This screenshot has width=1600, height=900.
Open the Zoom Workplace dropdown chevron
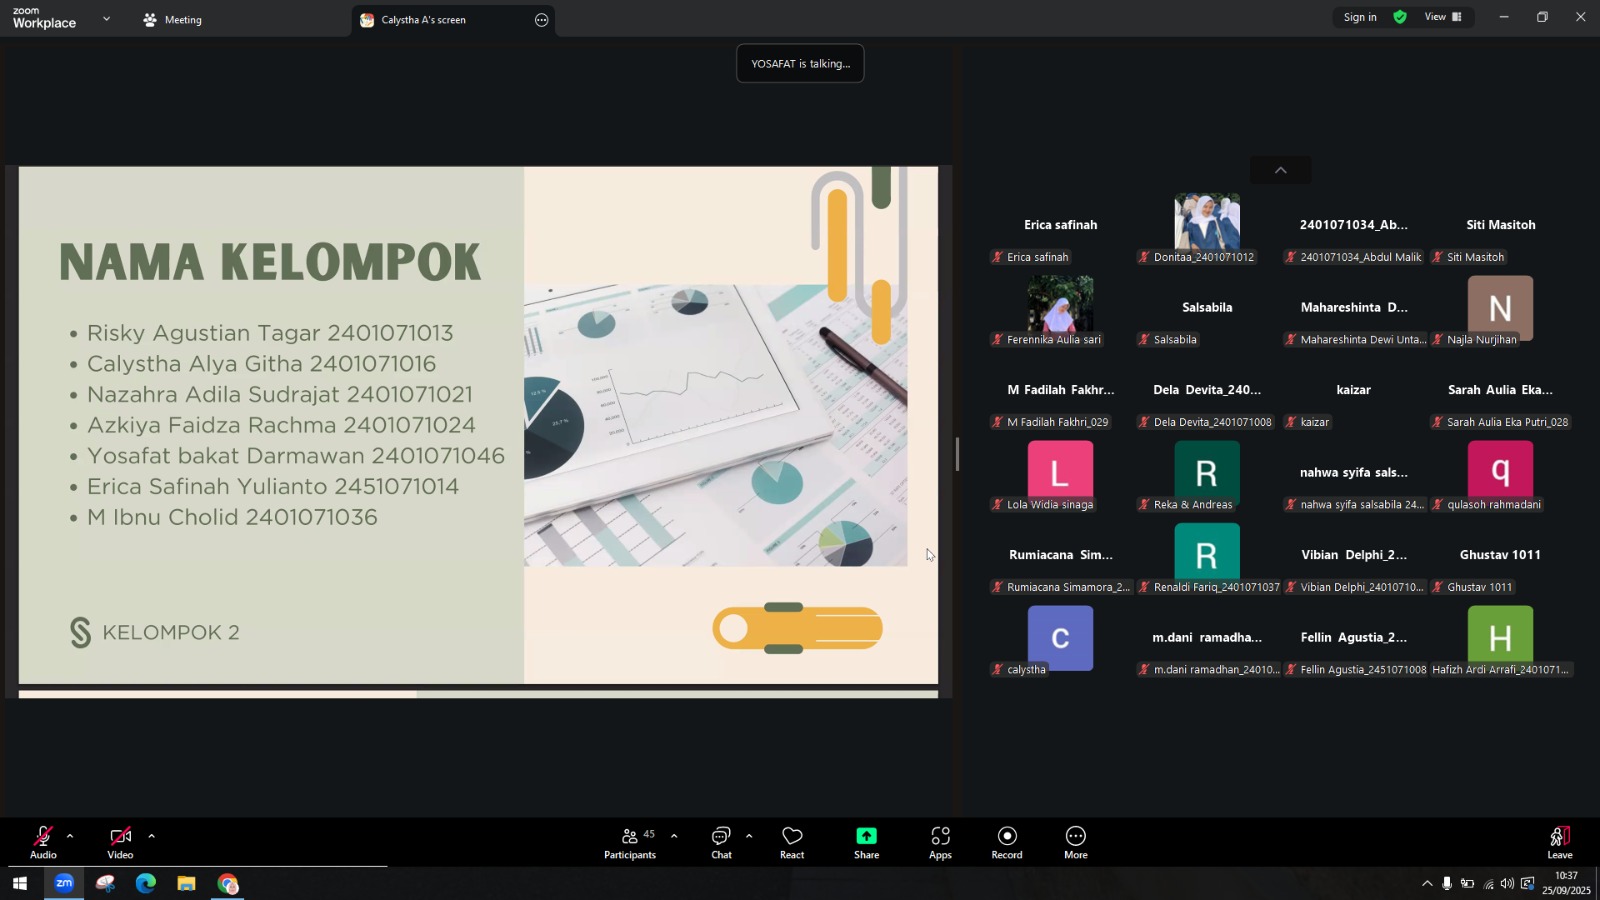(106, 19)
